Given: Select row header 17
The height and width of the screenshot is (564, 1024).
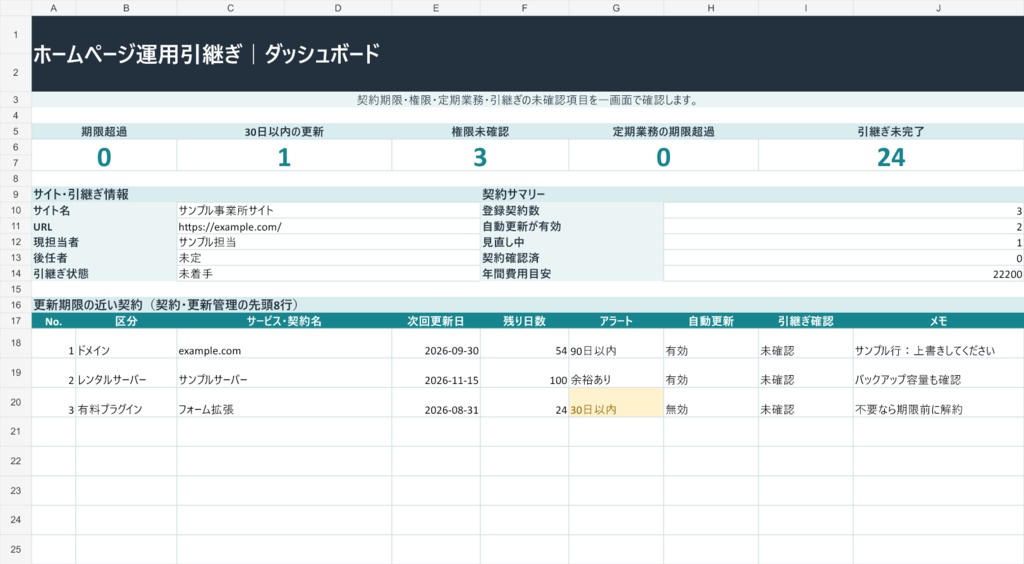Looking at the screenshot, I should pyautogui.click(x=16, y=321).
